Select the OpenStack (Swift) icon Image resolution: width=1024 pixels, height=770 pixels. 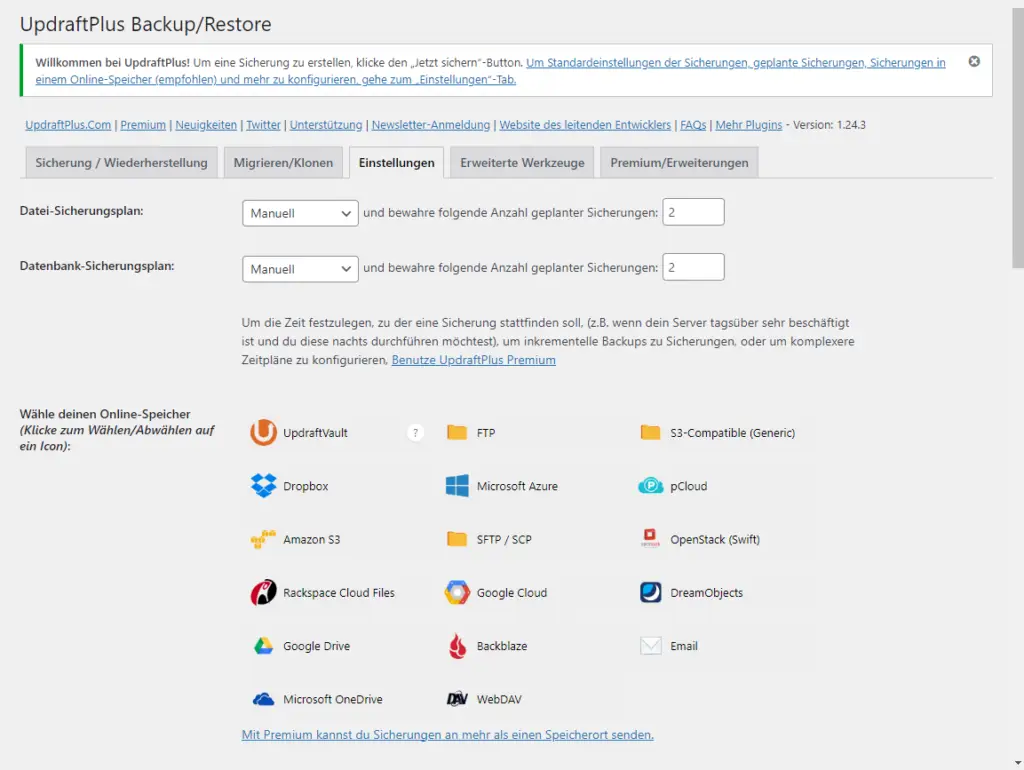[650, 539]
